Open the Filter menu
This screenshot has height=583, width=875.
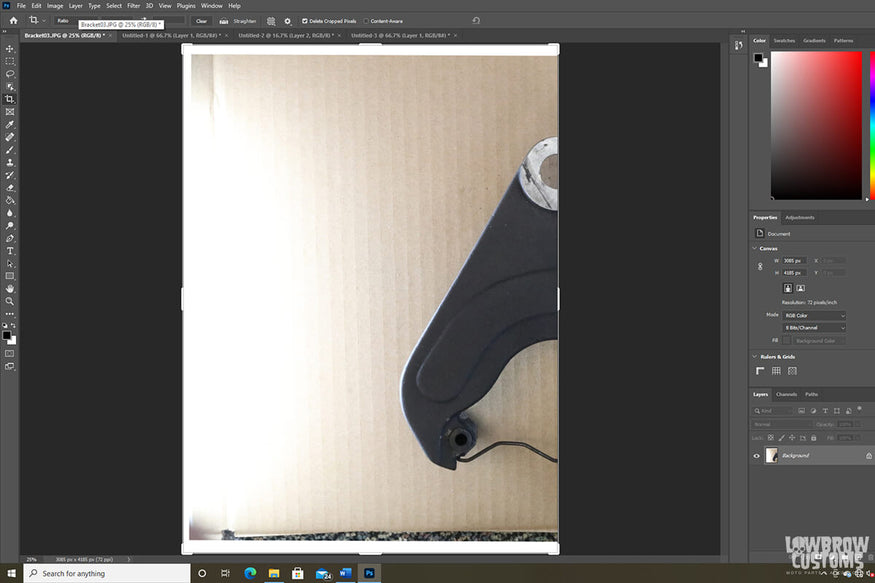(x=133, y=6)
